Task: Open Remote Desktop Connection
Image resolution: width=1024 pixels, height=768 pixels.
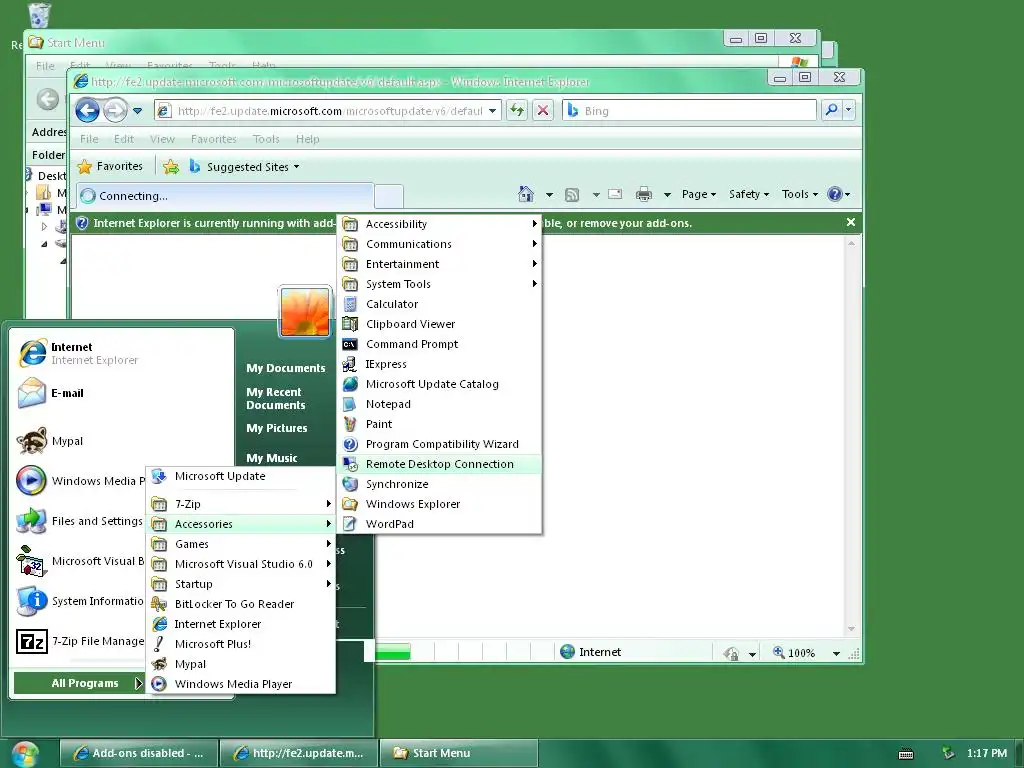Action: (440, 464)
